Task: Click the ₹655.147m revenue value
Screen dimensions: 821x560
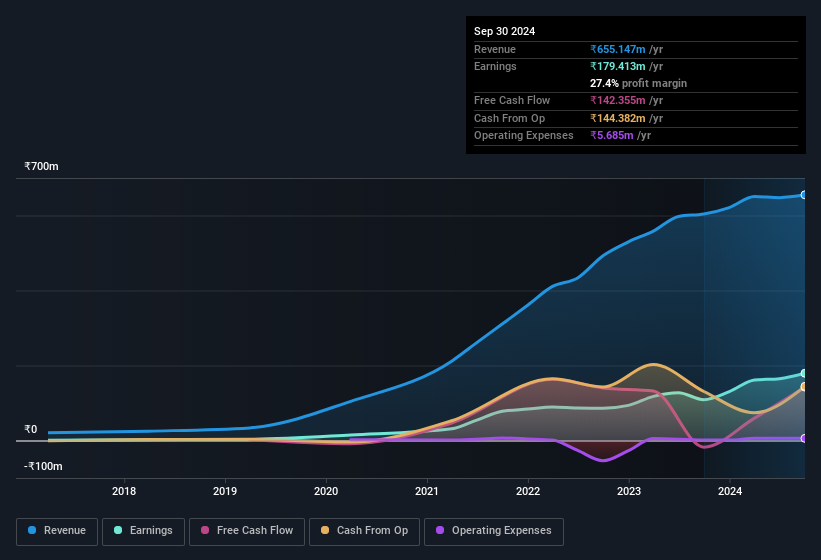Action: (x=618, y=49)
